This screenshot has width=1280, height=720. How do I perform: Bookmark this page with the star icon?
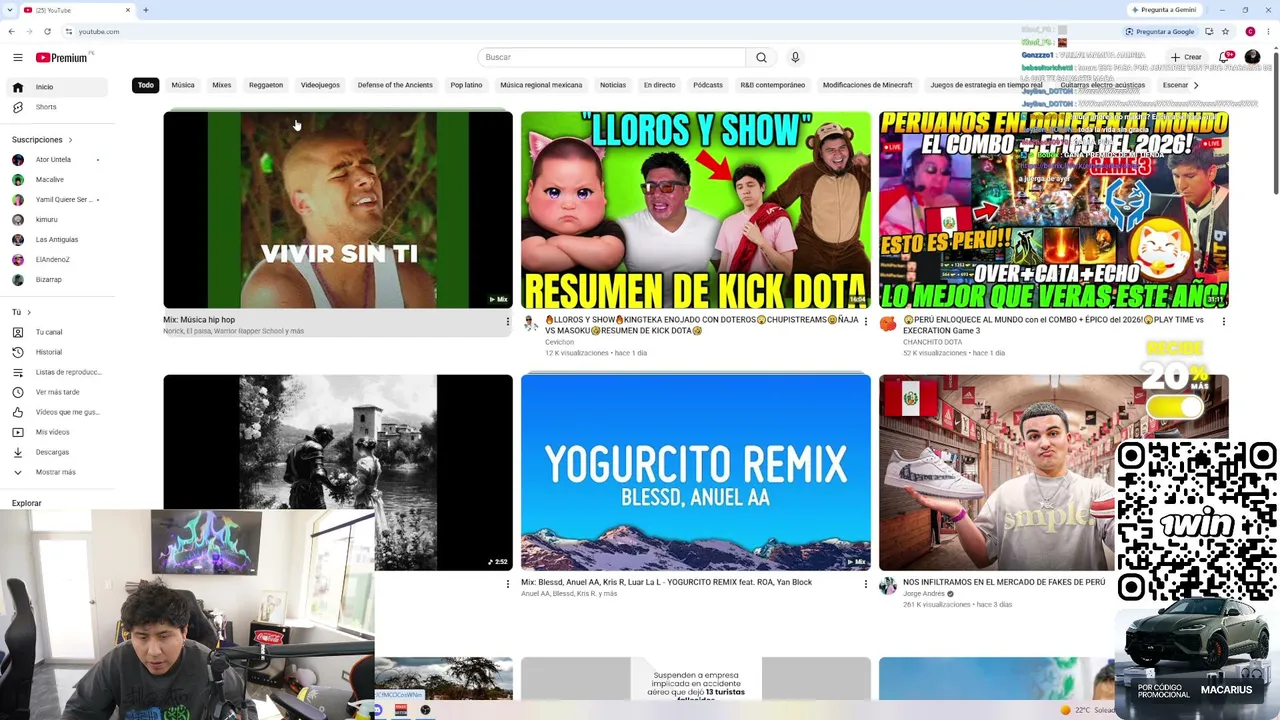[x=1225, y=31]
